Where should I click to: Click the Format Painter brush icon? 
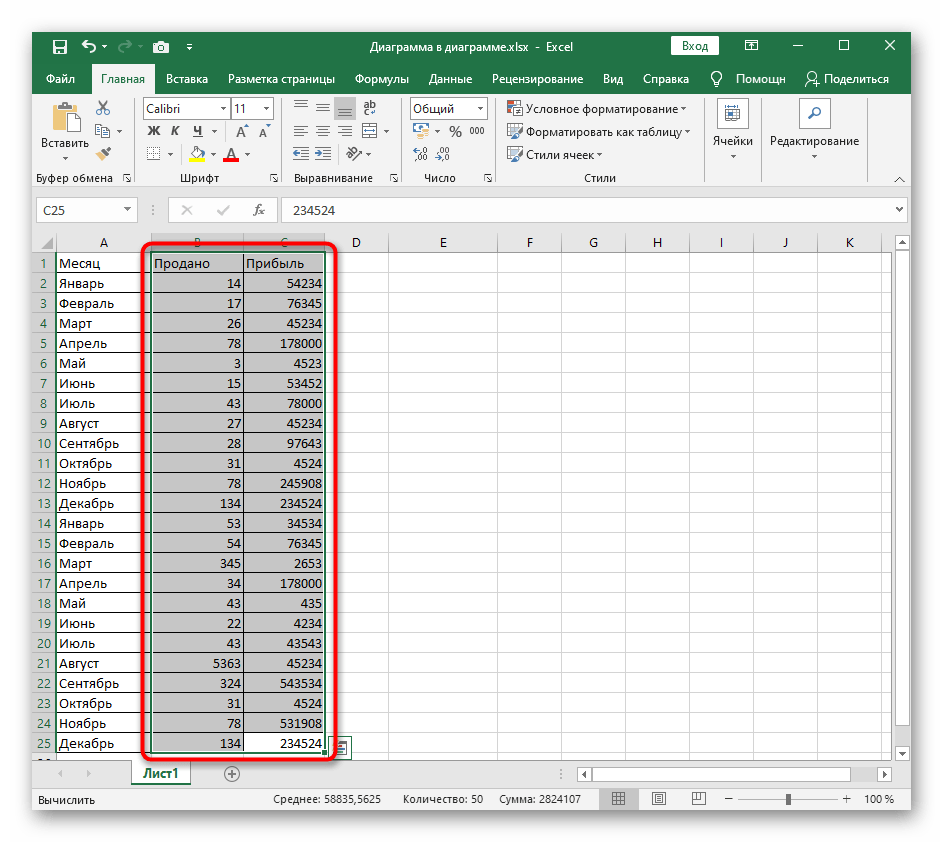click(103, 154)
